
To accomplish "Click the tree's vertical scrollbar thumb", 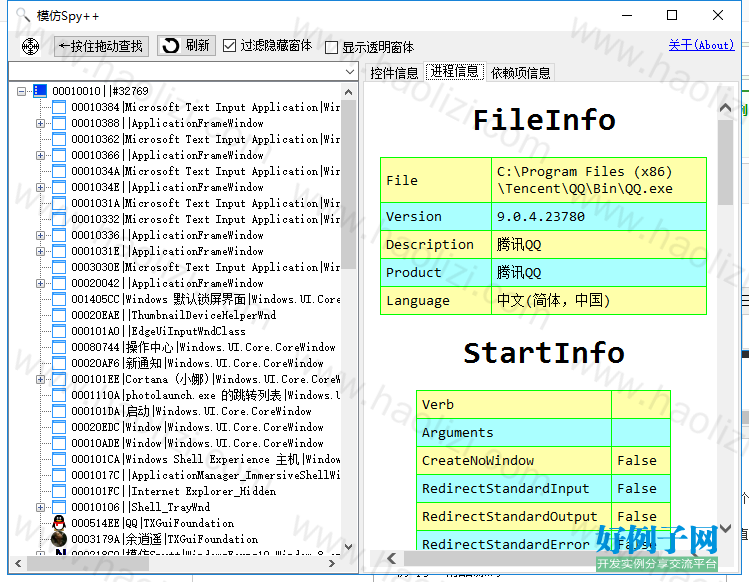I will point(349,184).
